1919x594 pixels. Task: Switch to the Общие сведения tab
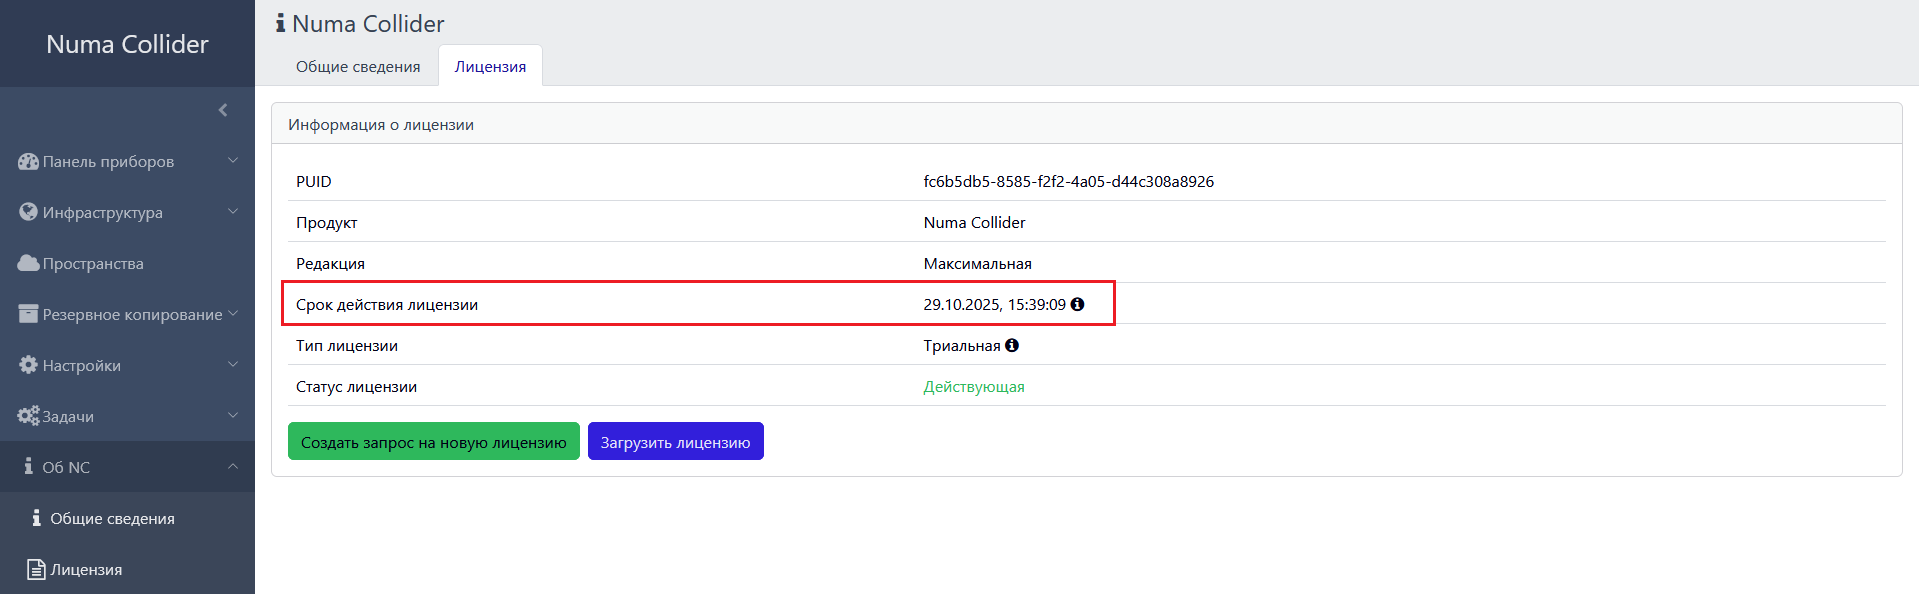358,66
